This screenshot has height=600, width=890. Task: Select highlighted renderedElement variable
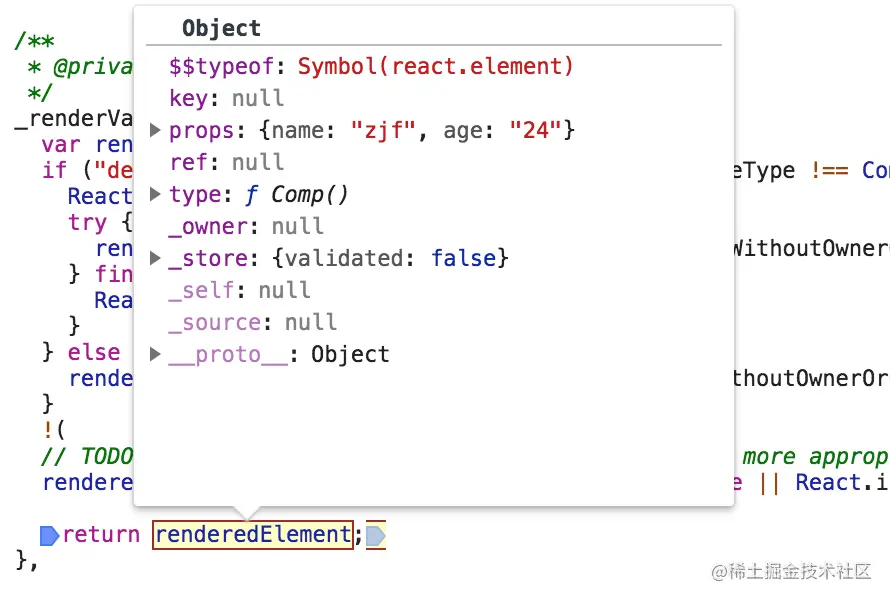point(253,535)
